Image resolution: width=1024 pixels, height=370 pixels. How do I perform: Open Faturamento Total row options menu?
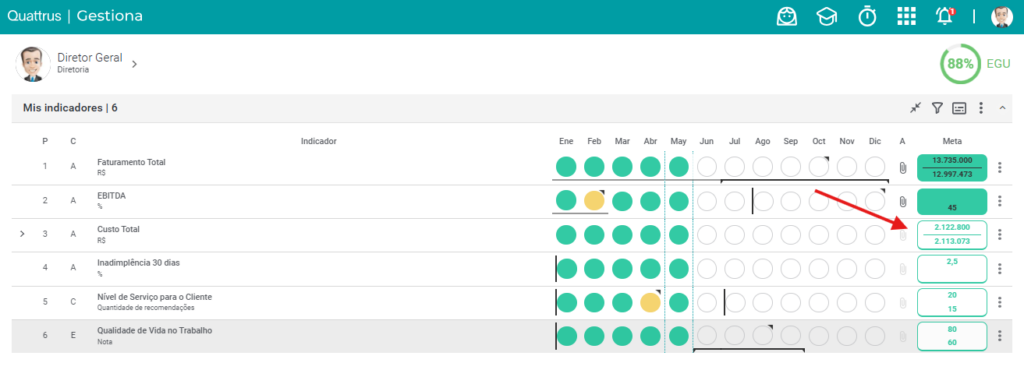(1000, 168)
